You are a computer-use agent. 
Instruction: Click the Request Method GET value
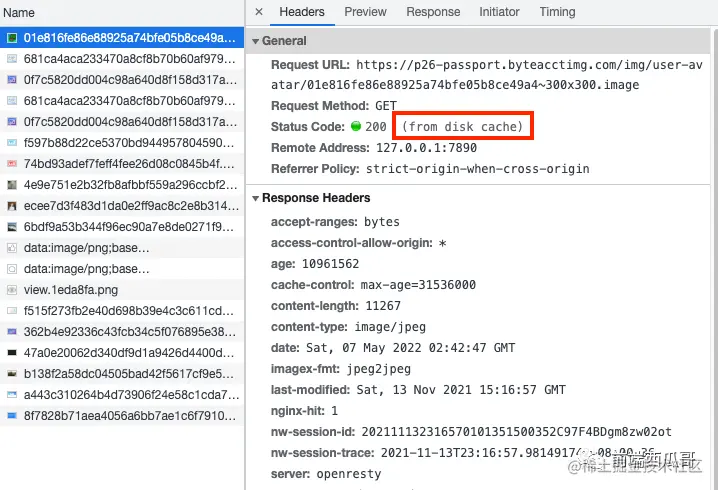tap(386, 106)
